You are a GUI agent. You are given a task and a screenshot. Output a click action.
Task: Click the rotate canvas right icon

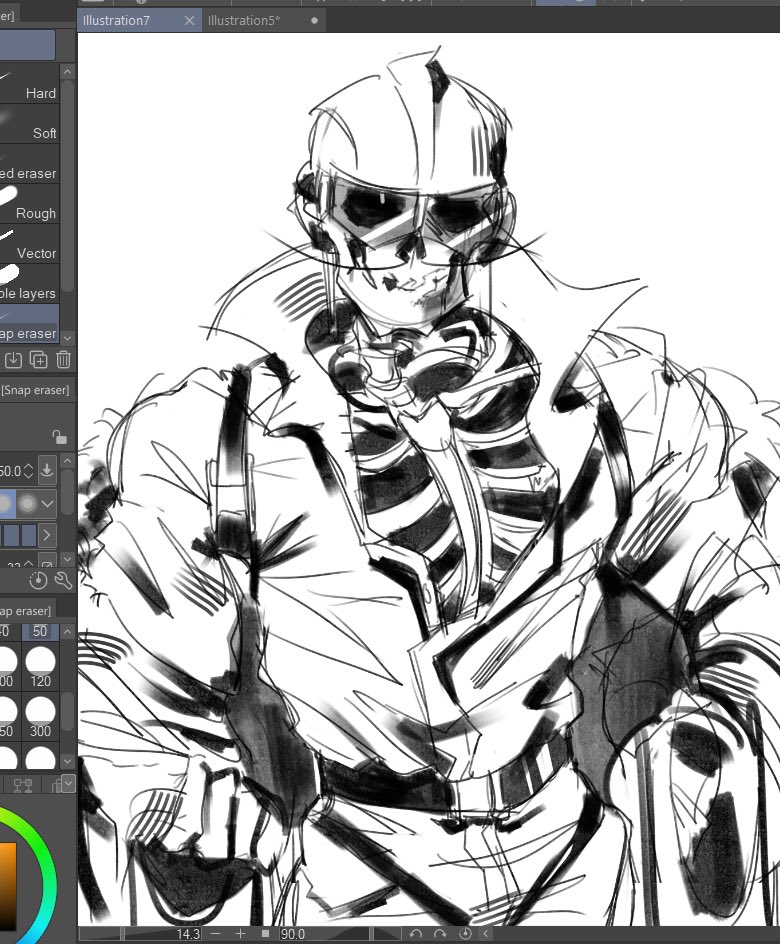point(440,934)
